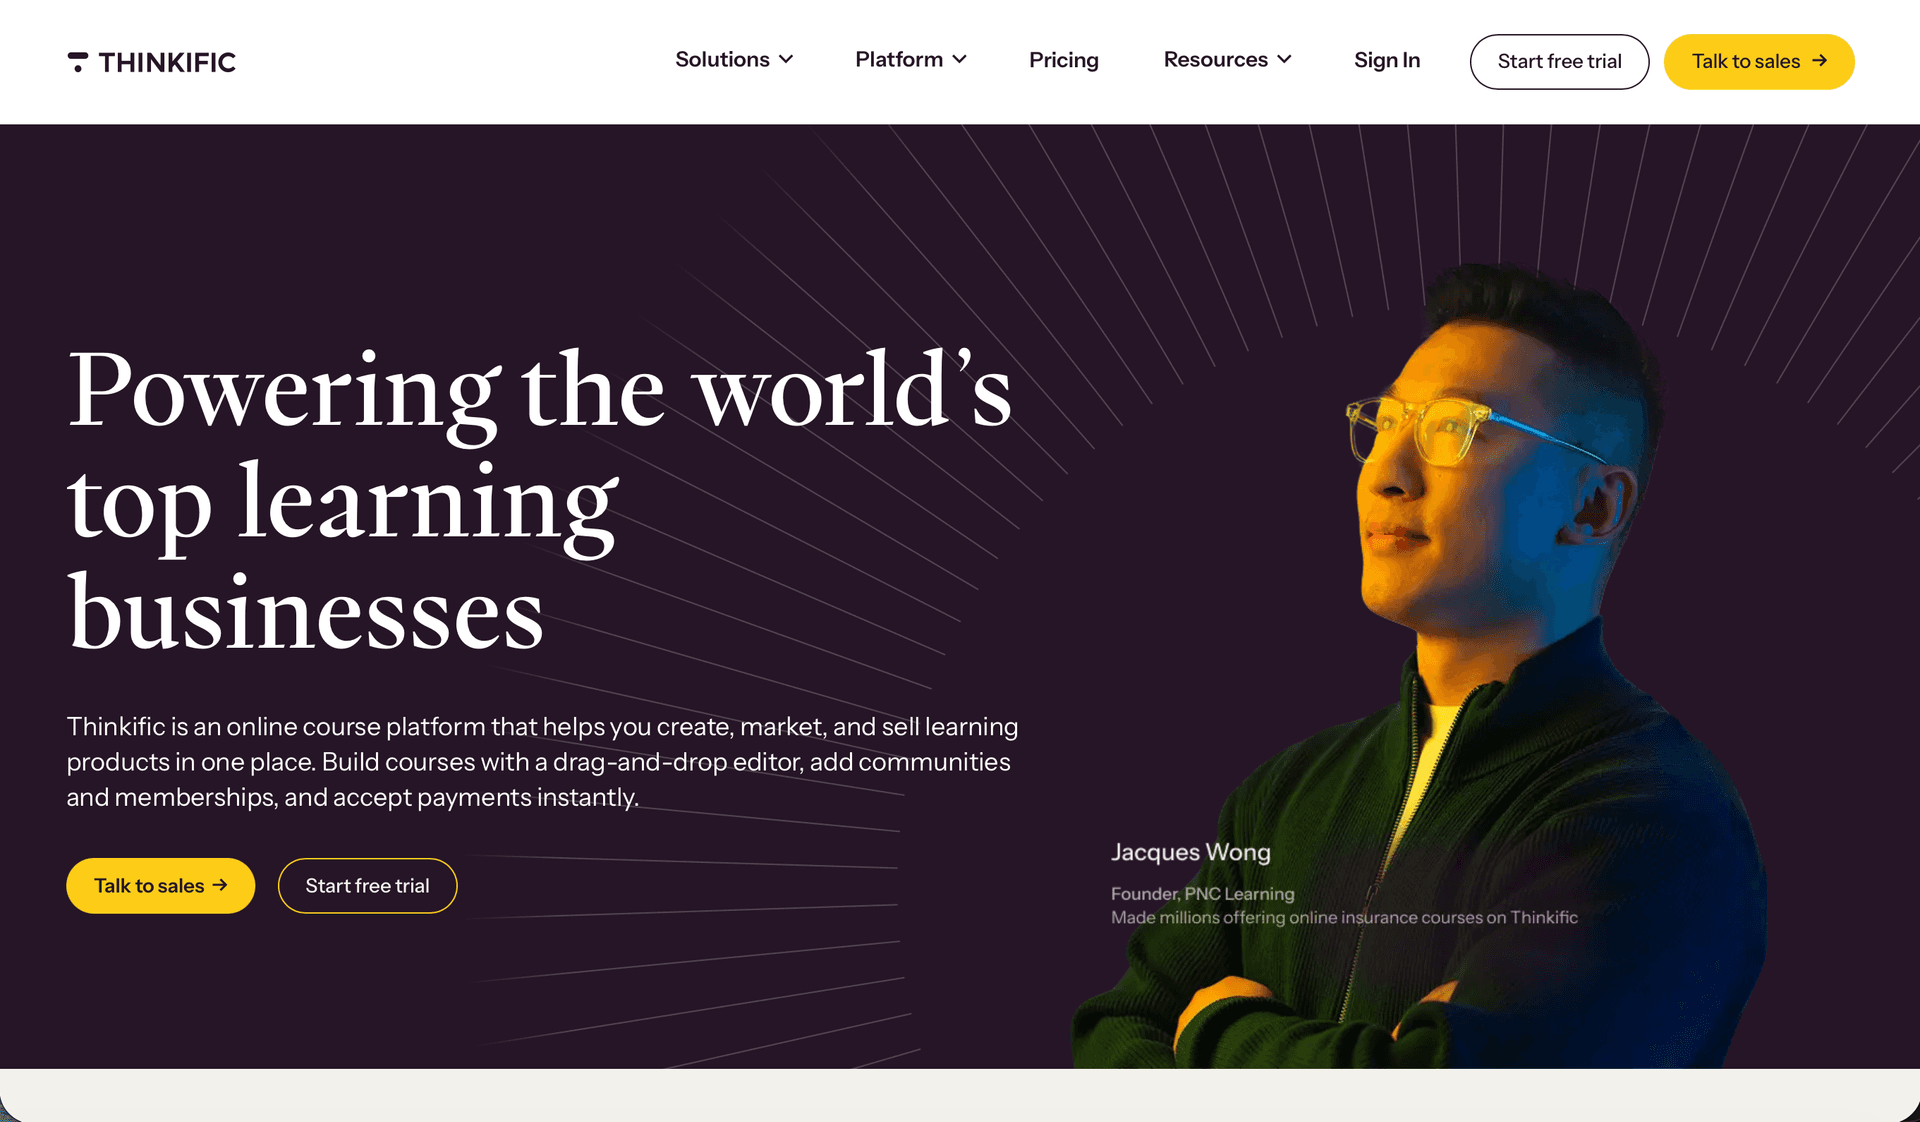The image size is (1920, 1122).
Task: Expand the Resources dropdown chevron
Action: click(x=1284, y=60)
